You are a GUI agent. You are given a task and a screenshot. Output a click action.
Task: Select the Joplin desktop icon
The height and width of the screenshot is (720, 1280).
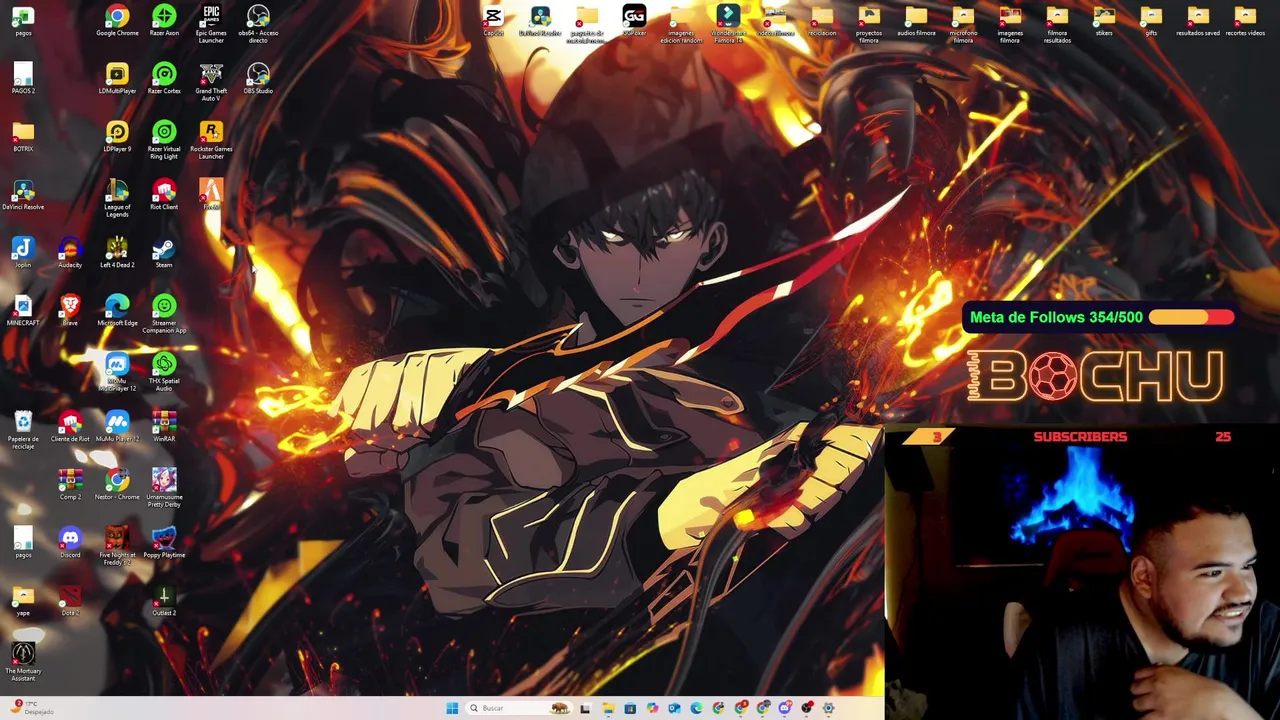[x=23, y=253]
